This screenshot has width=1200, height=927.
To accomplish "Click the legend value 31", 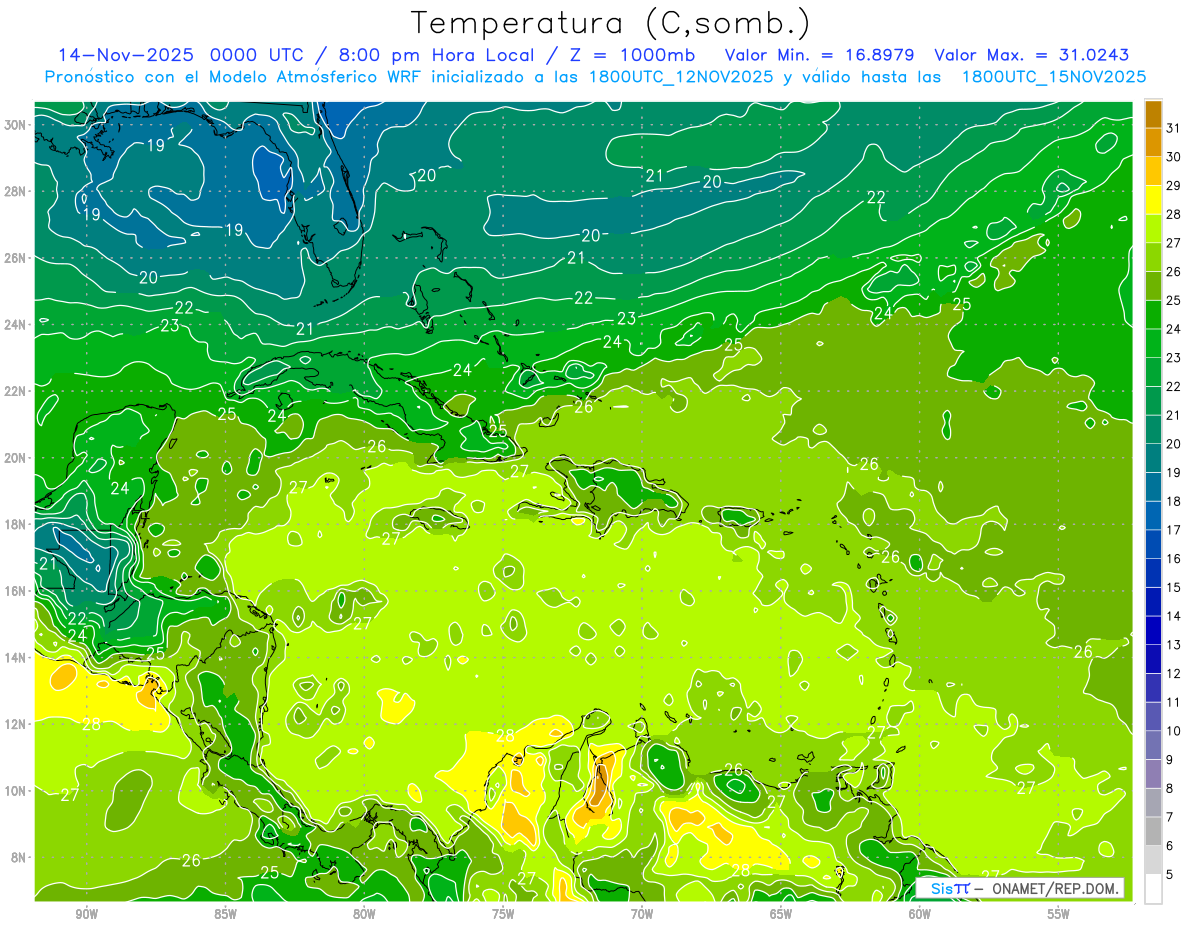I will 1173,127.
